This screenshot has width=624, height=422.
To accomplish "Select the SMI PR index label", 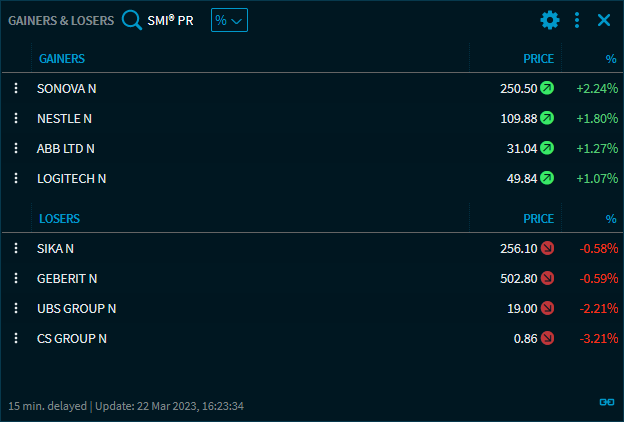I will (x=170, y=20).
